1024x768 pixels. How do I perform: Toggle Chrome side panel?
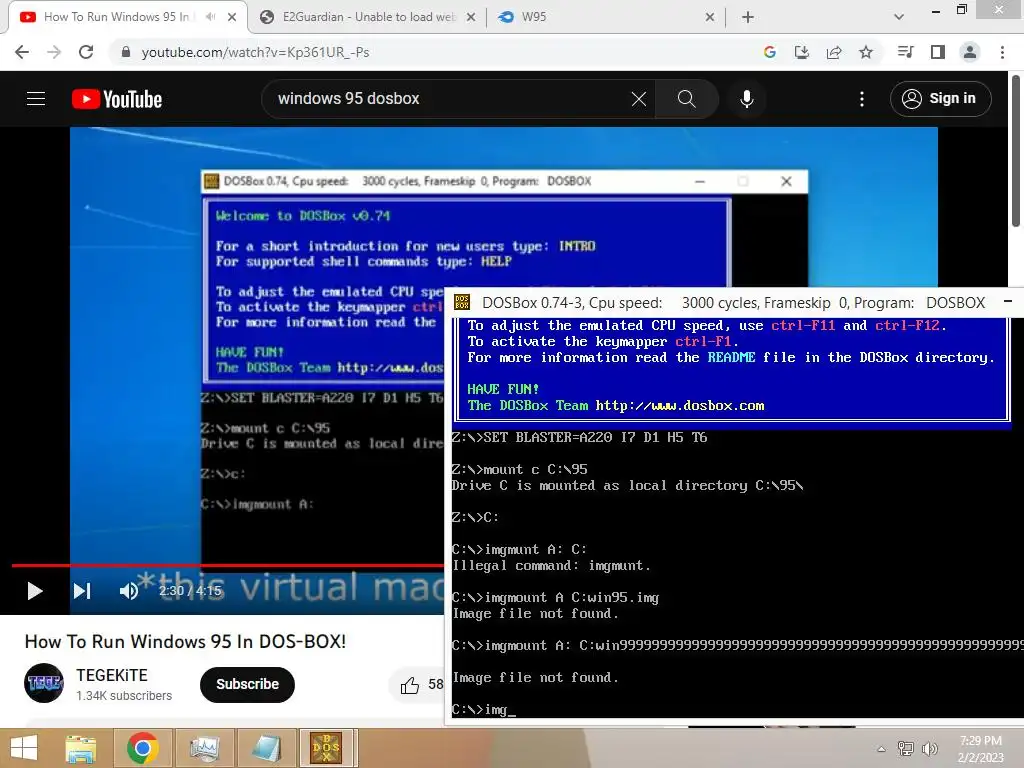pyautogui.click(x=938, y=52)
